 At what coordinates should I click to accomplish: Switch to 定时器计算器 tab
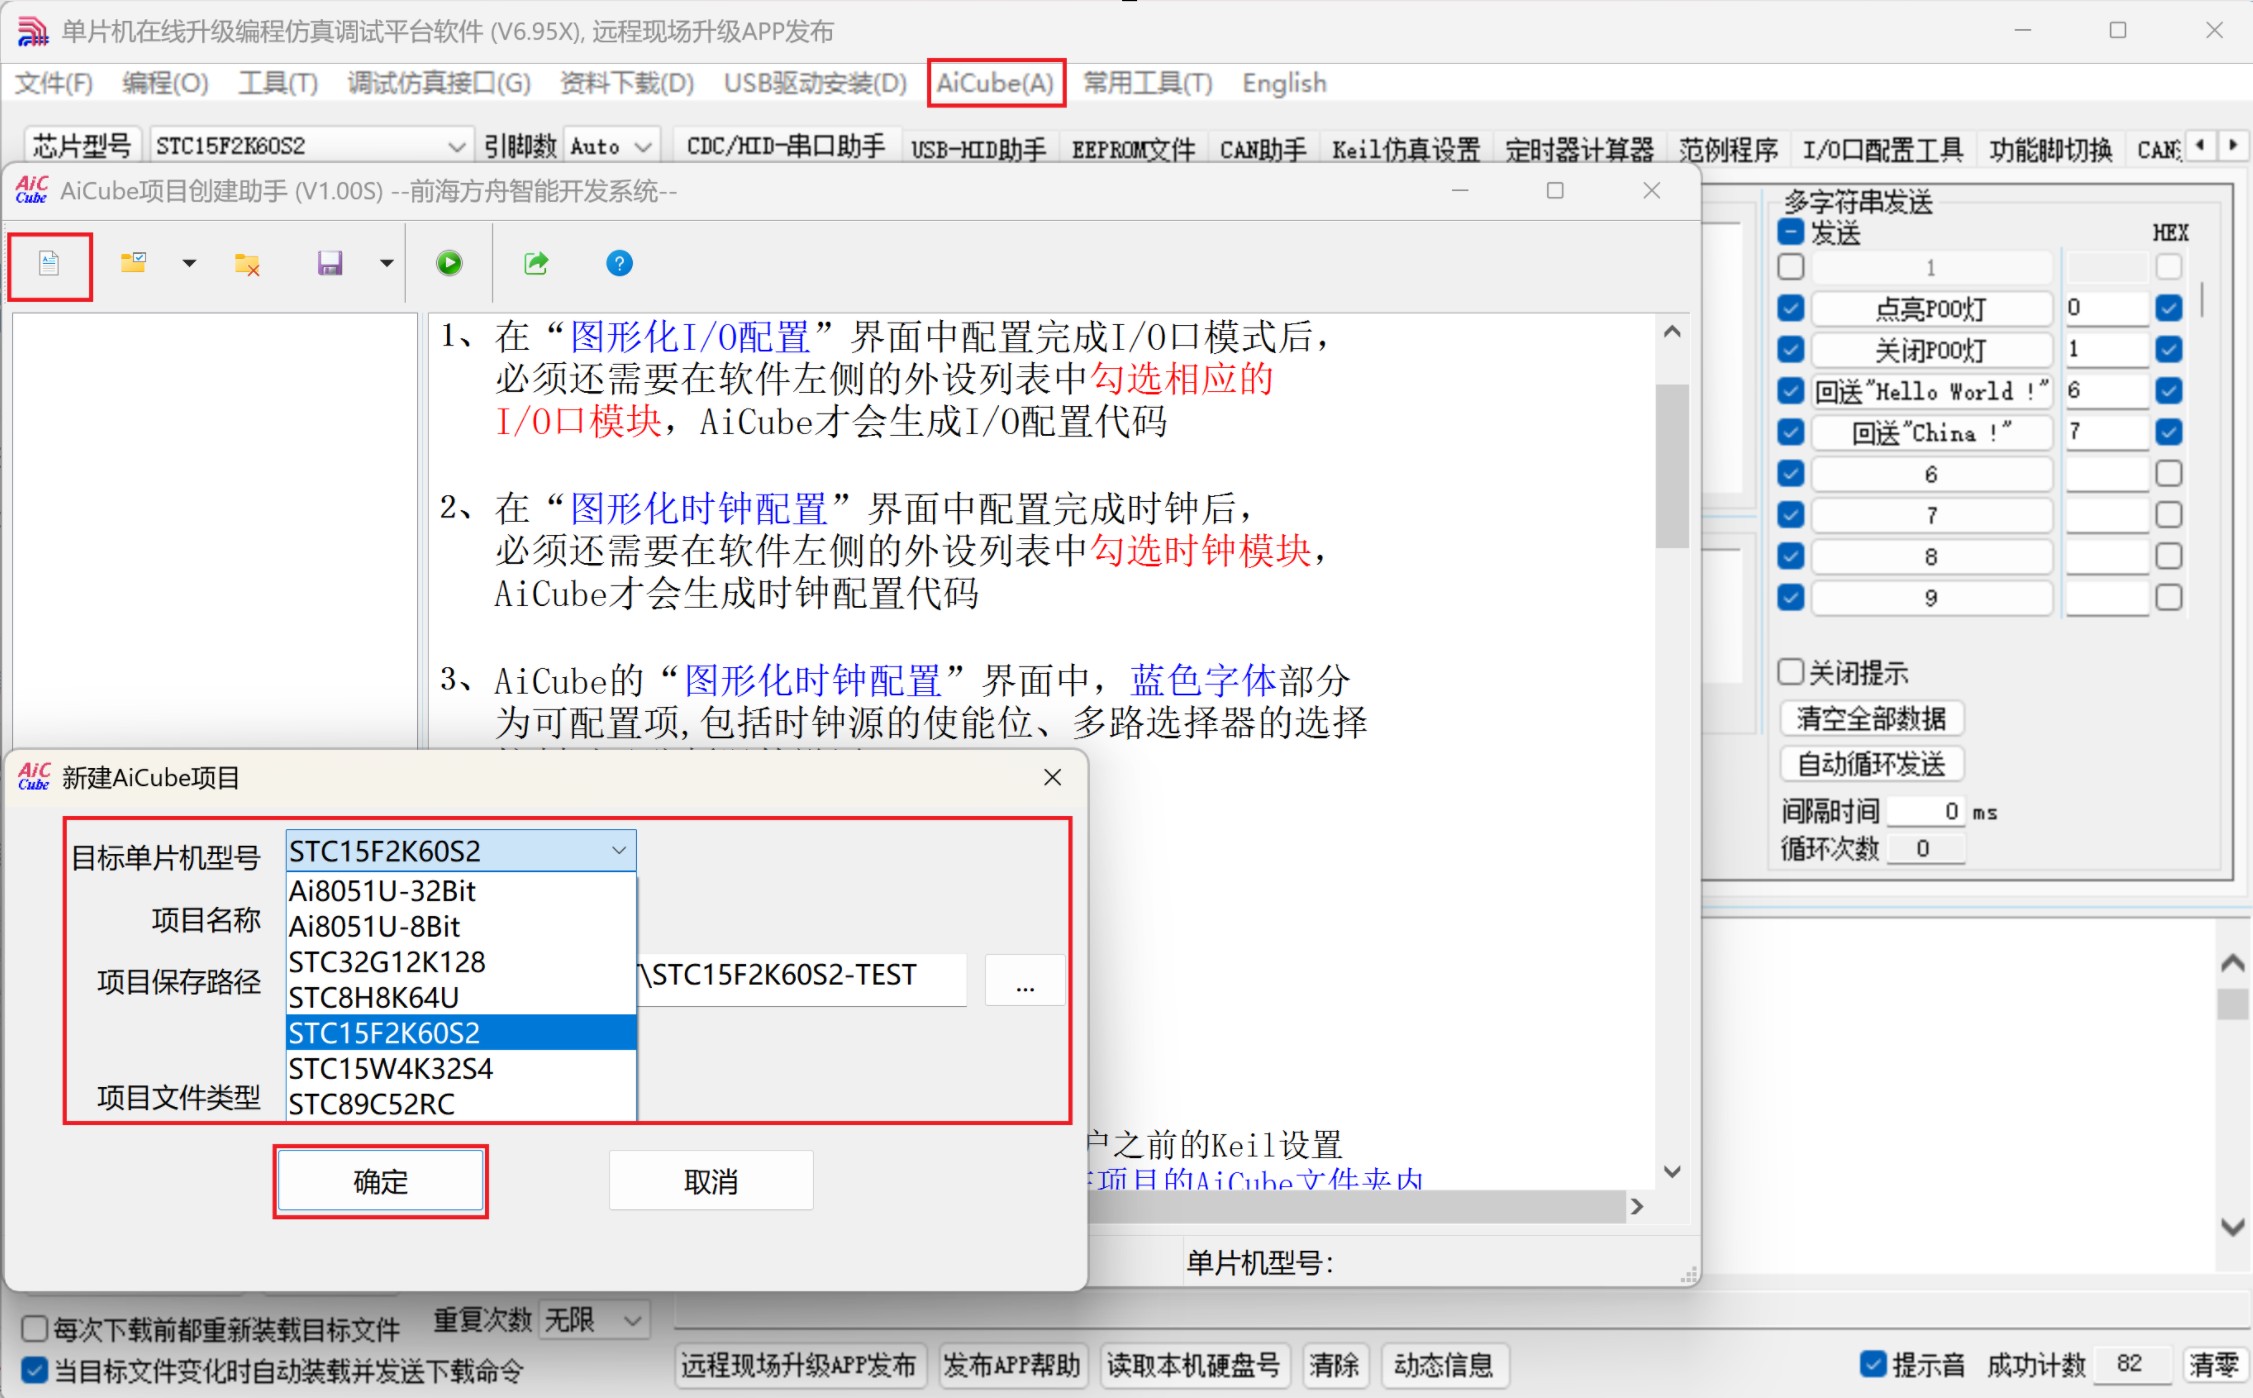click(1580, 150)
